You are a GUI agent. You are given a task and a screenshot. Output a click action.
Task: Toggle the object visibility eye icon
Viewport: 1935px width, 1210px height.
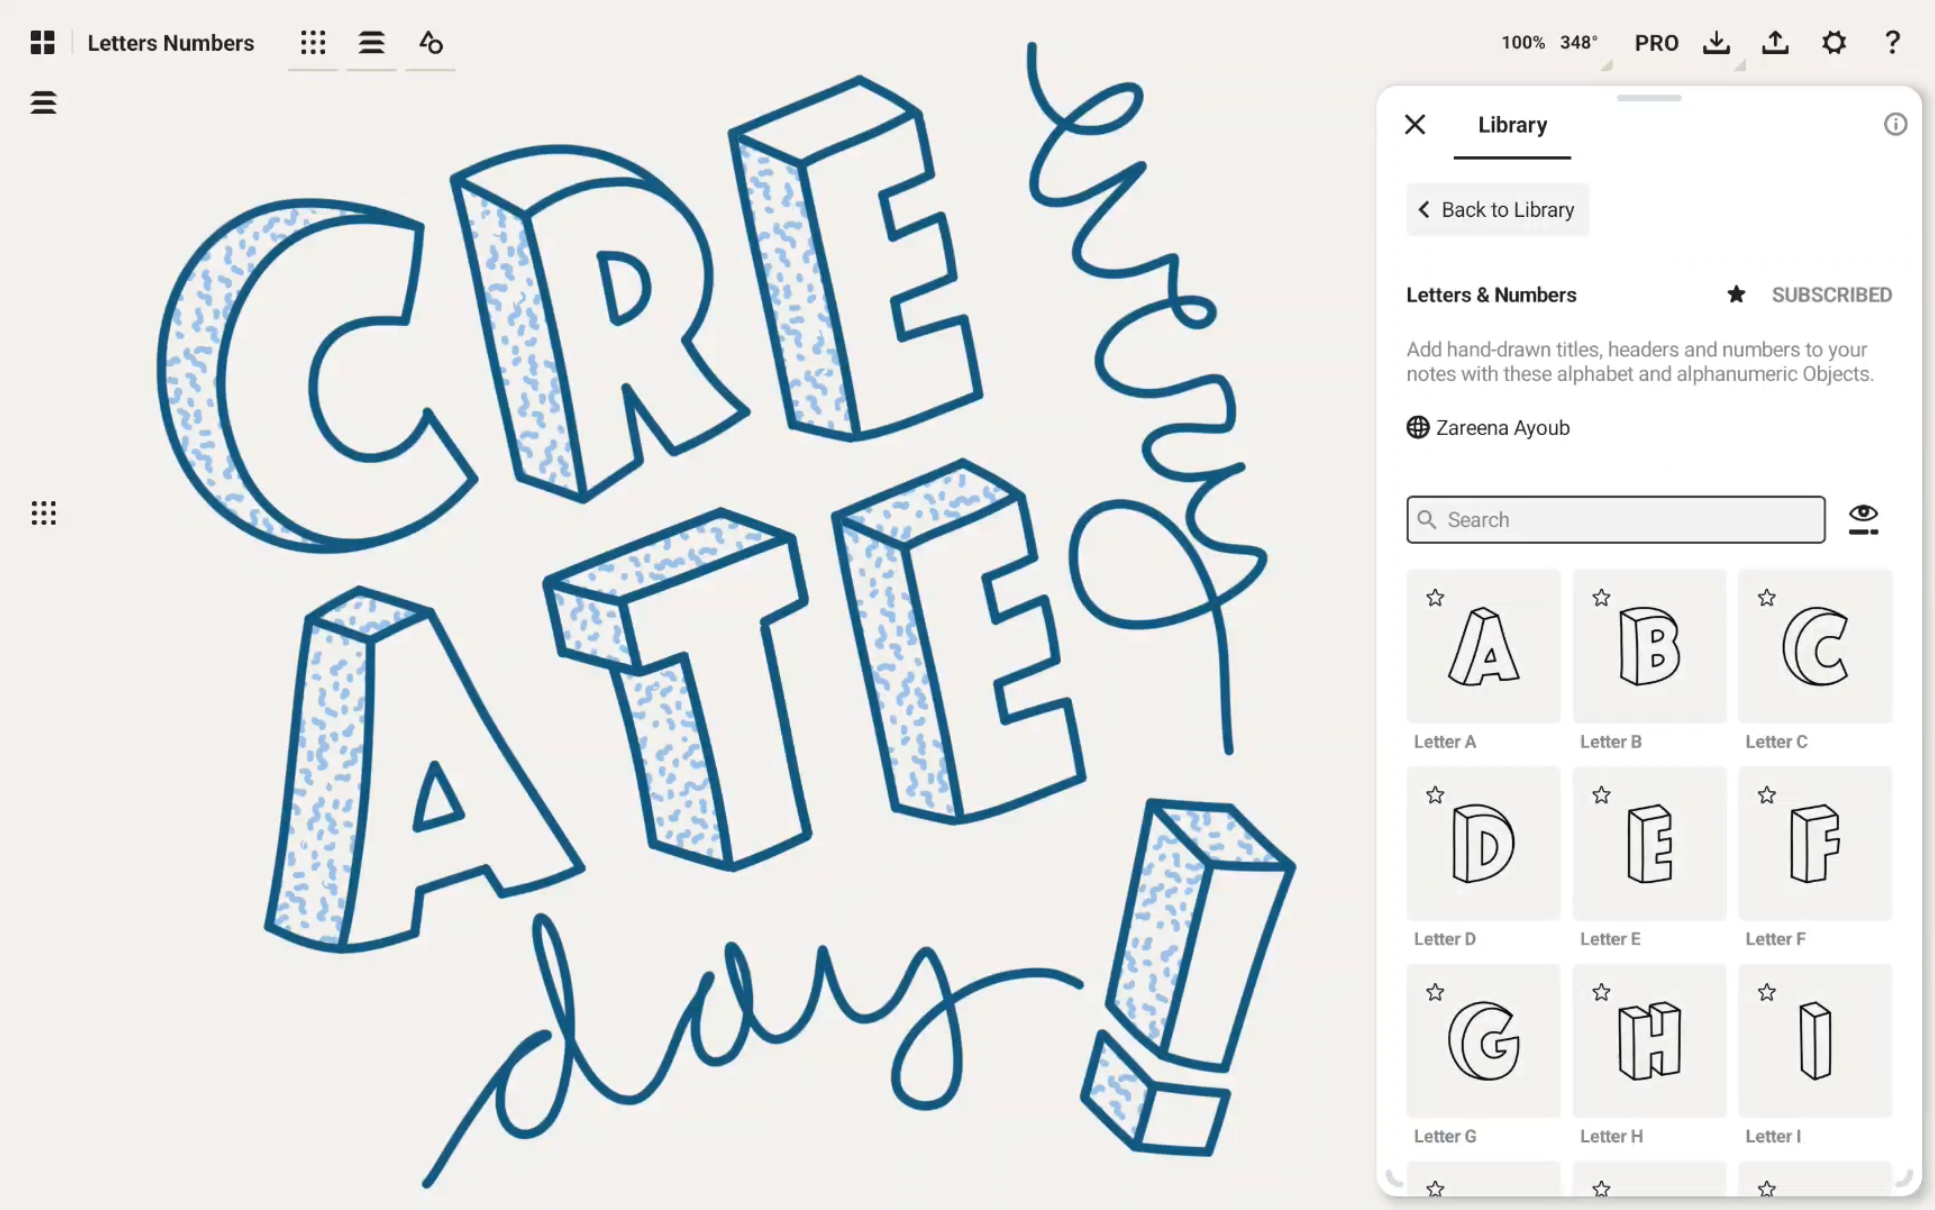click(x=1863, y=519)
